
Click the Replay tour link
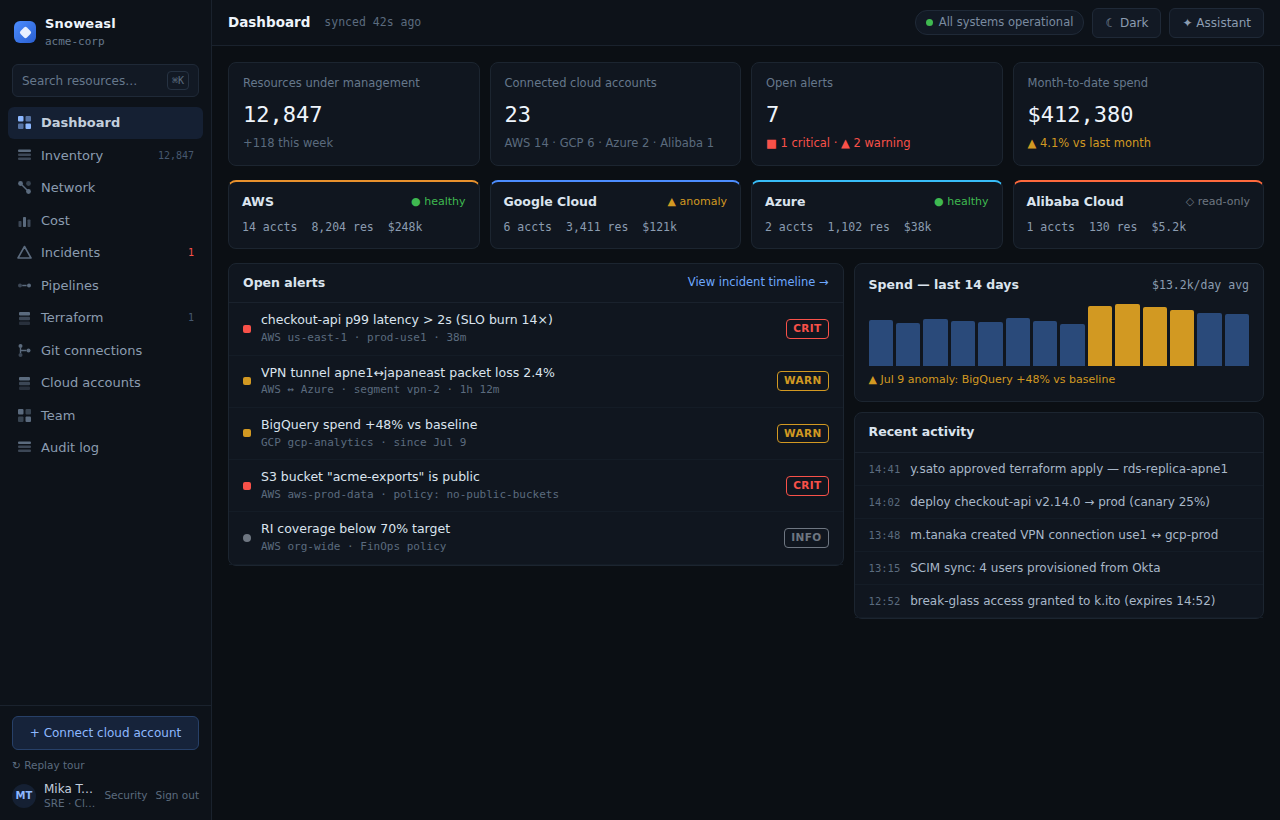click(x=48, y=765)
